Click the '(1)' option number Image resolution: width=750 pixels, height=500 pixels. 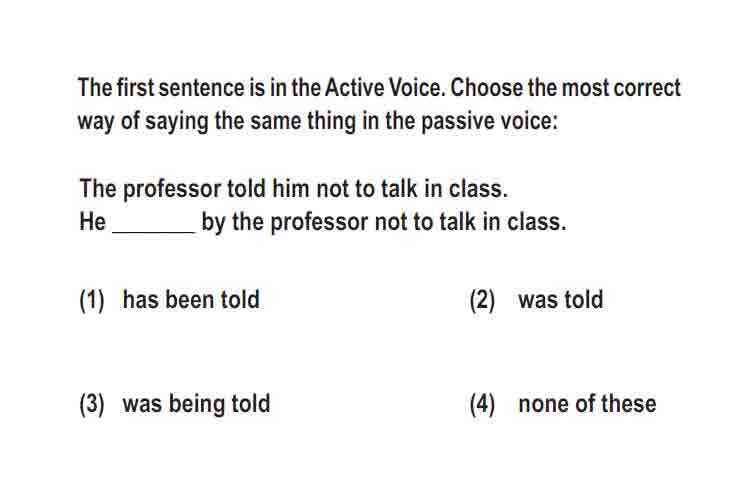92,300
